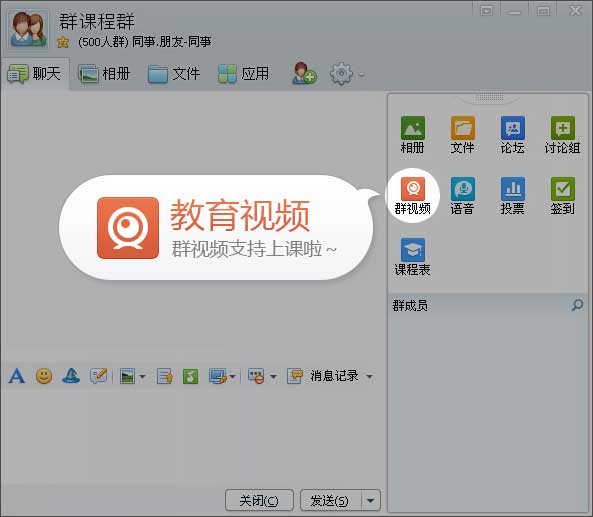Click the orange webcam icon in bubble

tap(128, 228)
